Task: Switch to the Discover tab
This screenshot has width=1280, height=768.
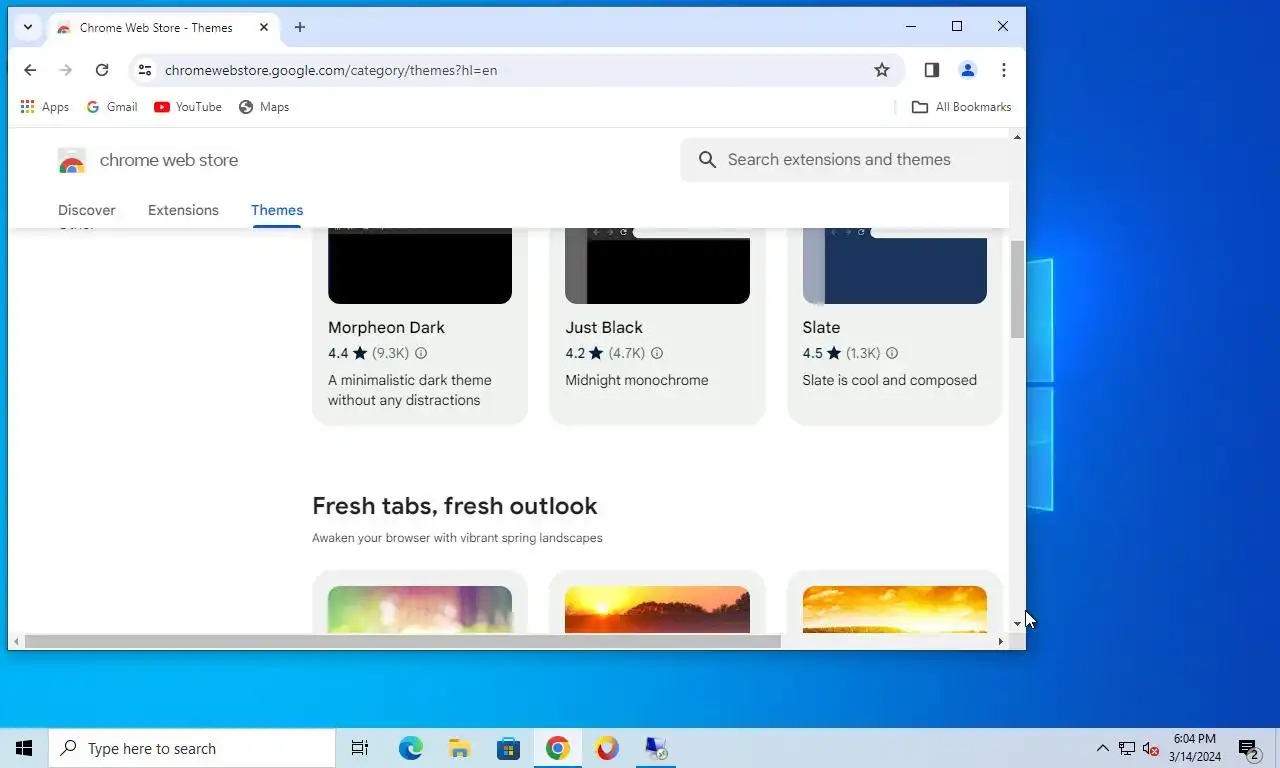Action: pyautogui.click(x=87, y=210)
